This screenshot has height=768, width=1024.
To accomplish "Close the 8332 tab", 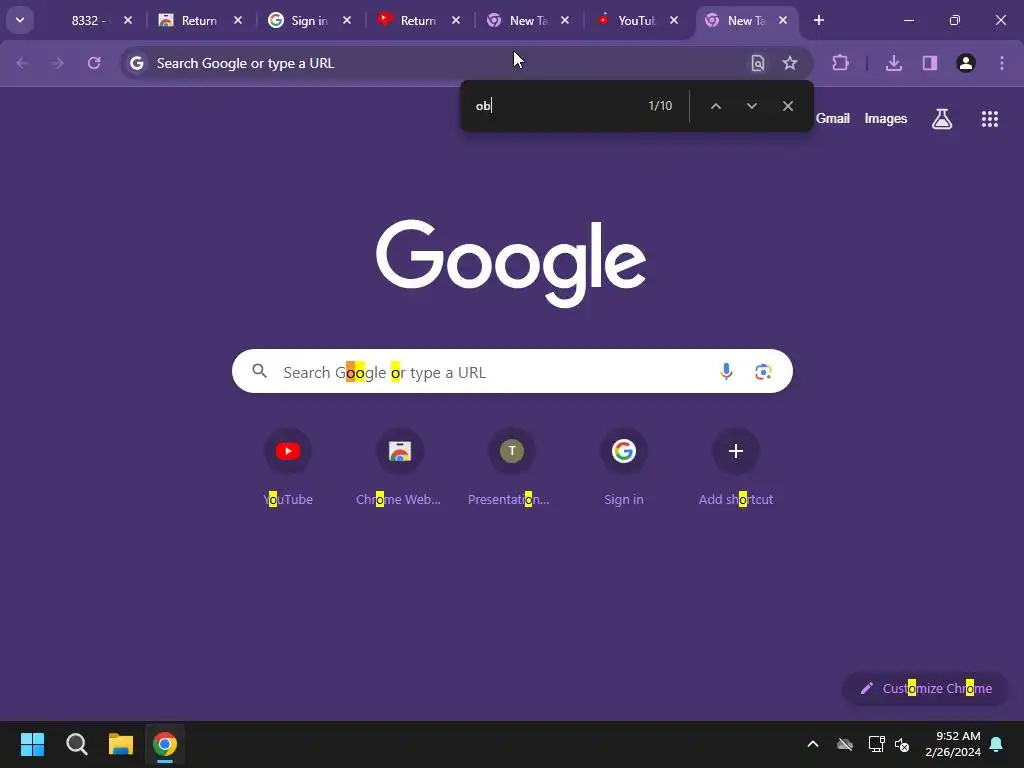I will click(x=128, y=20).
